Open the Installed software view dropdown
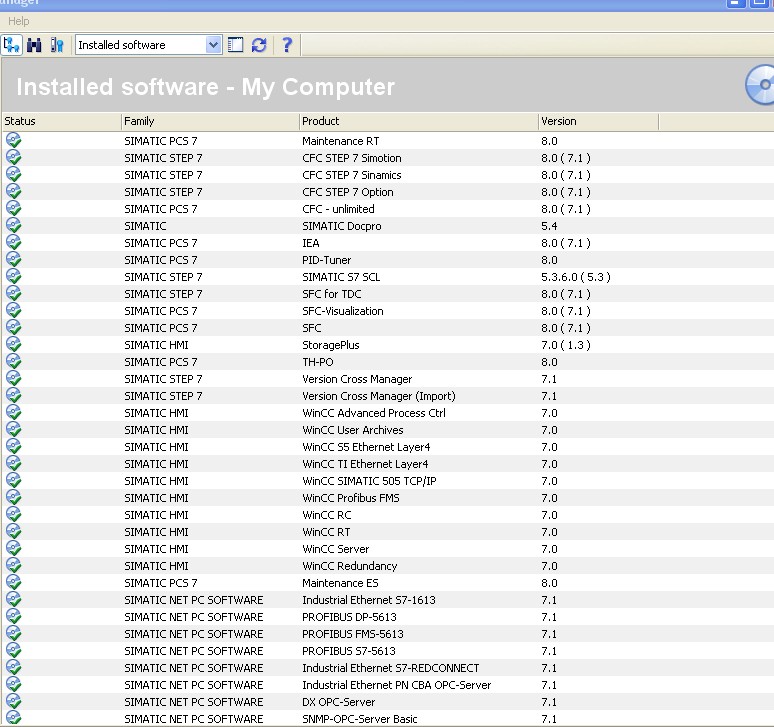The height and width of the screenshot is (727, 774). pyautogui.click(x=213, y=45)
